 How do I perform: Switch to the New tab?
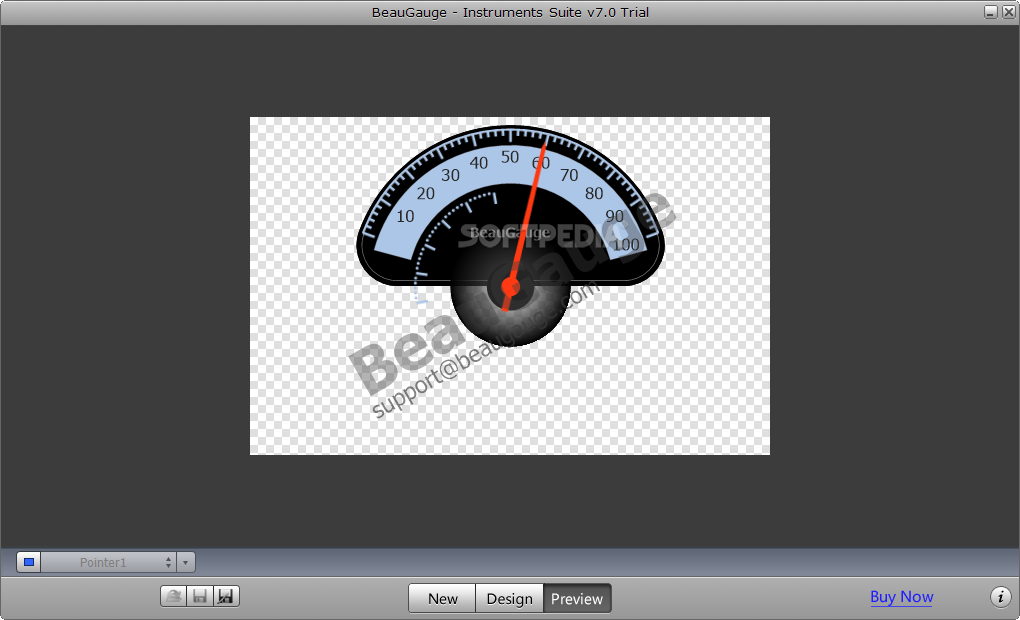pyautogui.click(x=442, y=599)
